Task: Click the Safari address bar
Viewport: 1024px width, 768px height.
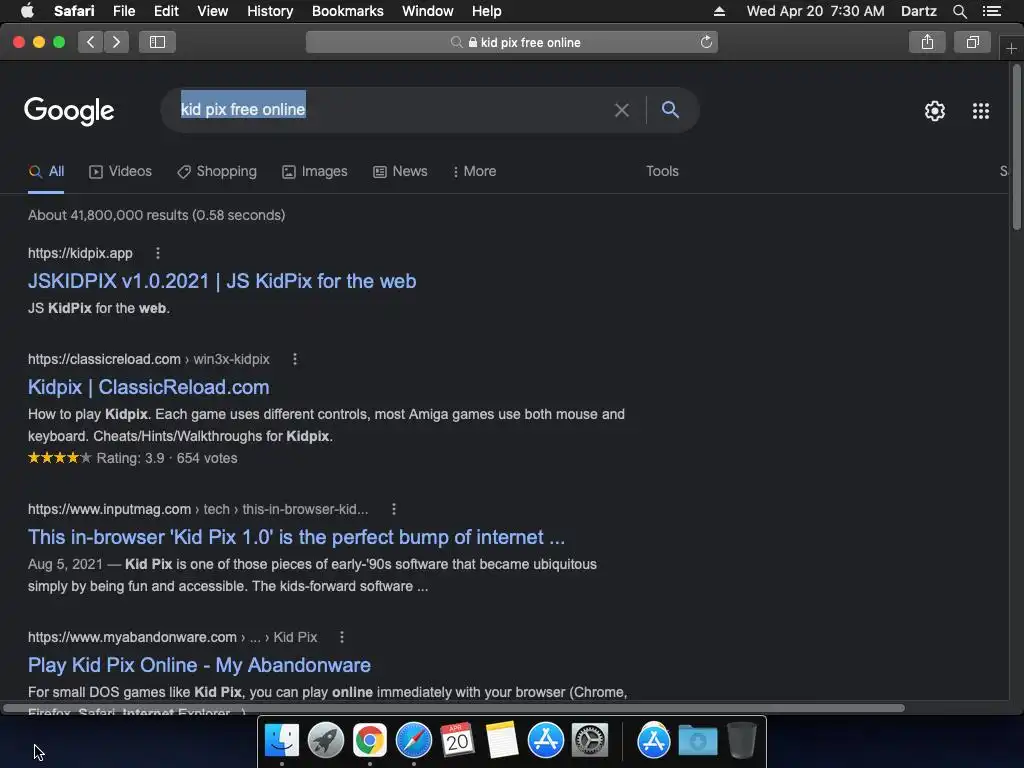Action: pos(511,42)
